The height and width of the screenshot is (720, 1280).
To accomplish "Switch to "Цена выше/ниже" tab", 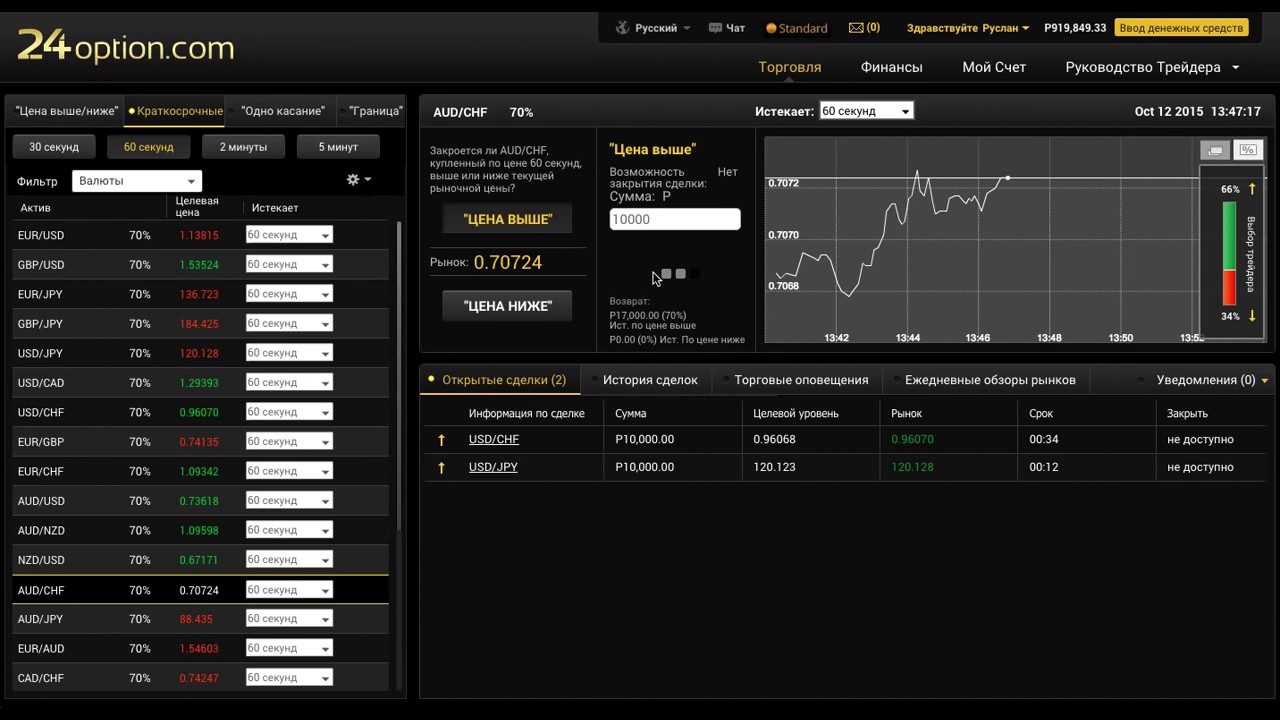I will [x=66, y=111].
